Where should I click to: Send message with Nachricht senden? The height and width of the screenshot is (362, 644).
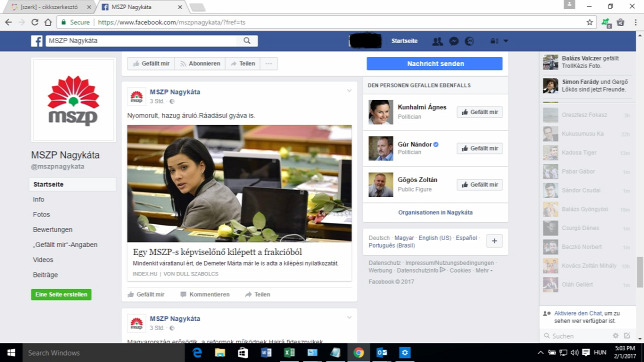coord(435,64)
